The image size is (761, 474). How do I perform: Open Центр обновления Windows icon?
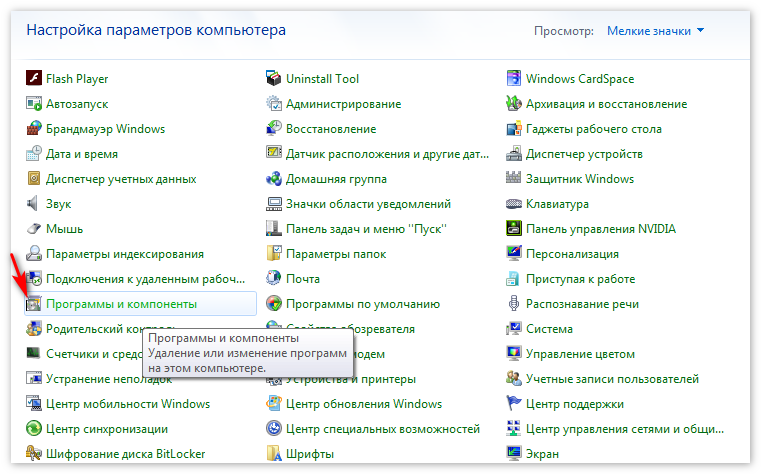(274, 404)
